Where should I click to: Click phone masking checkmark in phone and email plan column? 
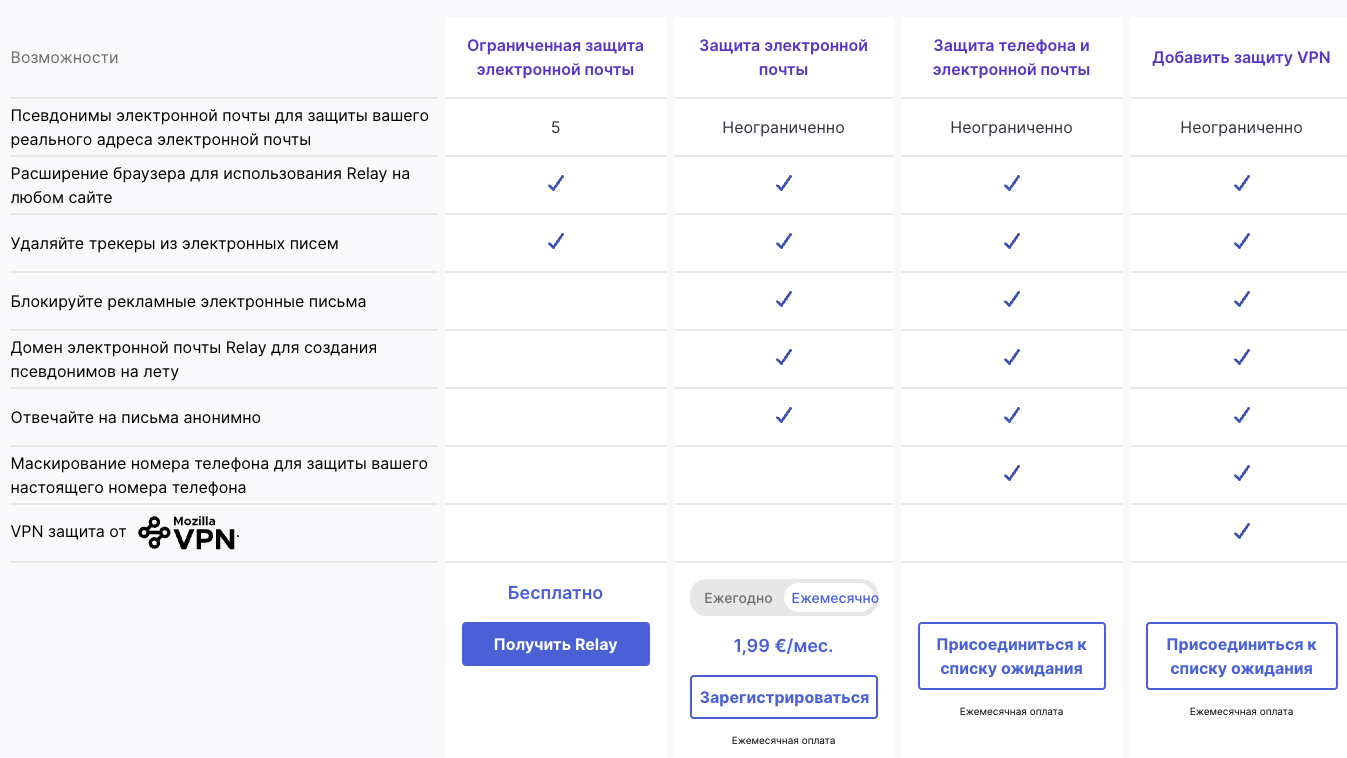[x=1011, y=473]
